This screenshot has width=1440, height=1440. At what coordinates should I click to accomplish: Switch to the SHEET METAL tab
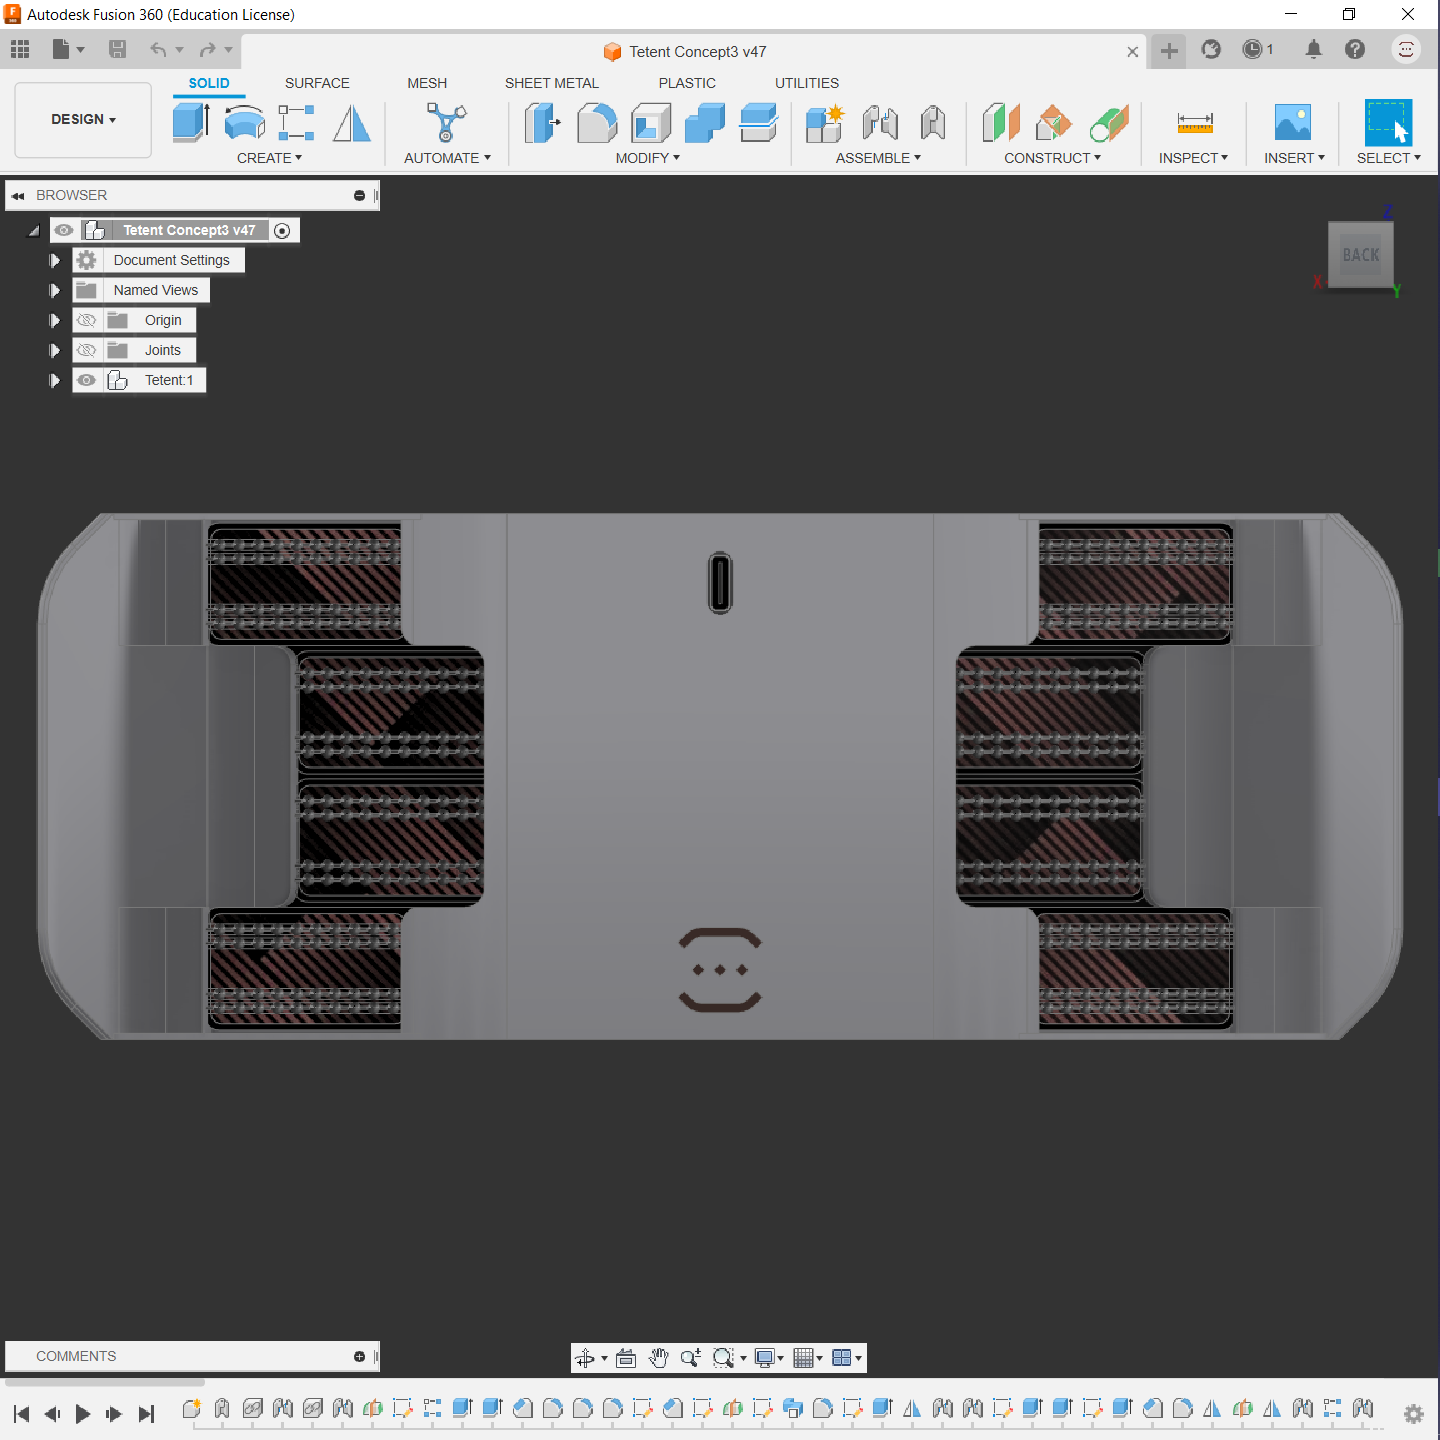point(551,83)
